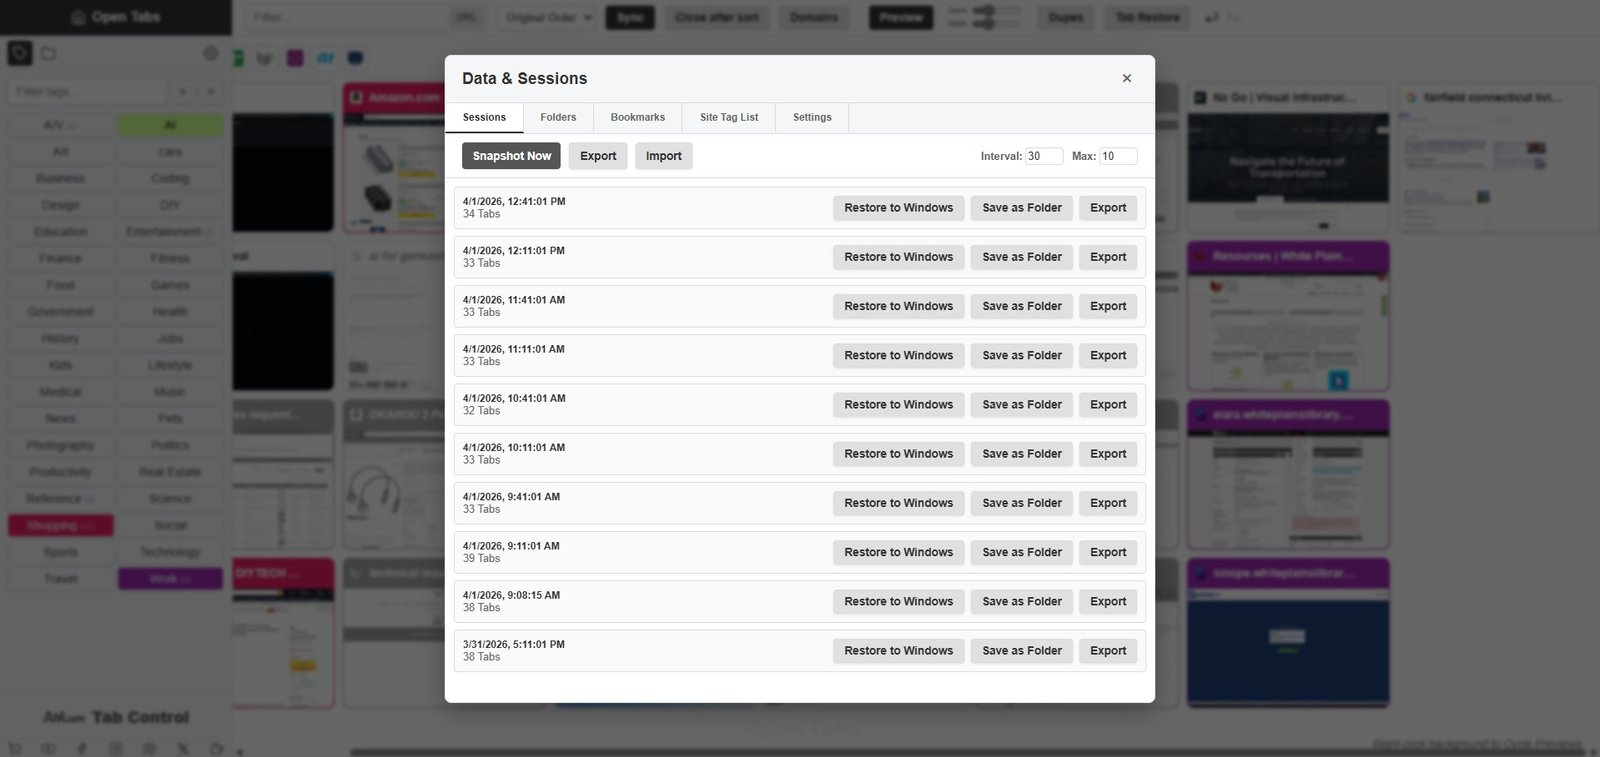Switch to the Folders tab
The height and width of the screenshot is (757, 1600).
(558, 117)
